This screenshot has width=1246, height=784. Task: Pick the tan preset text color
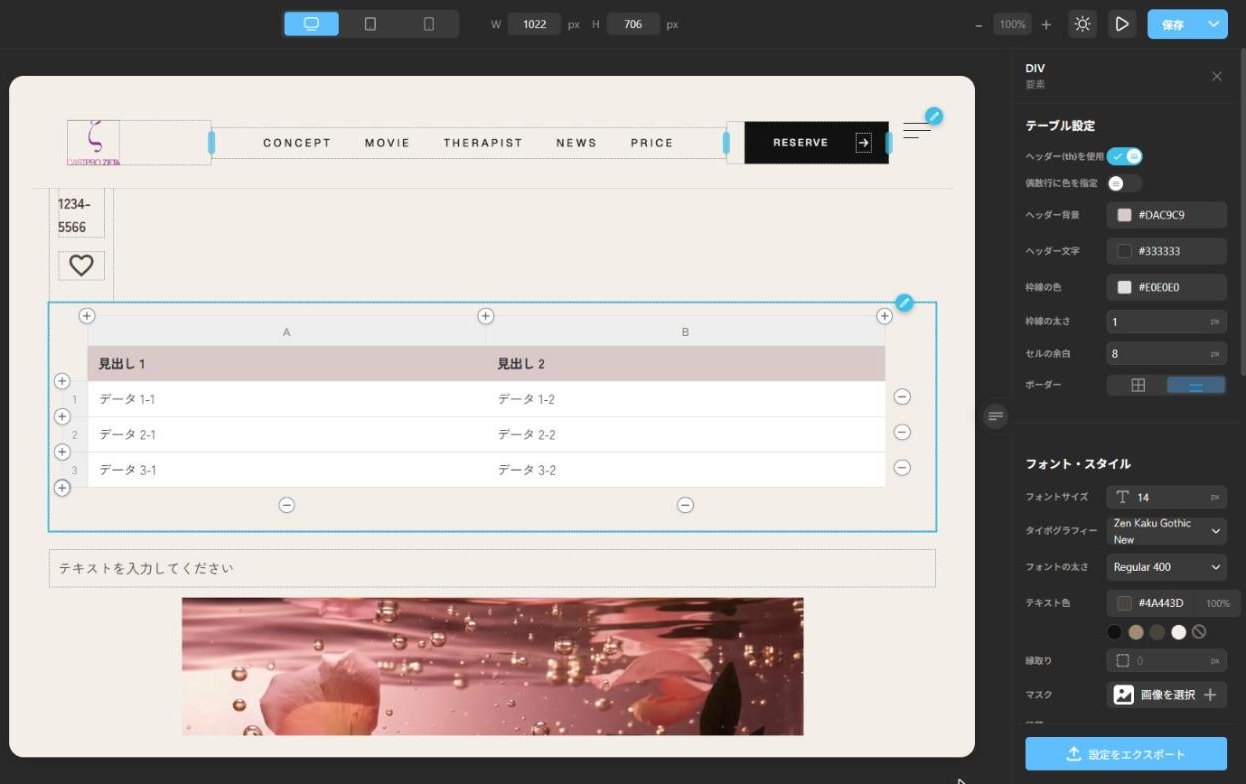1136,632
